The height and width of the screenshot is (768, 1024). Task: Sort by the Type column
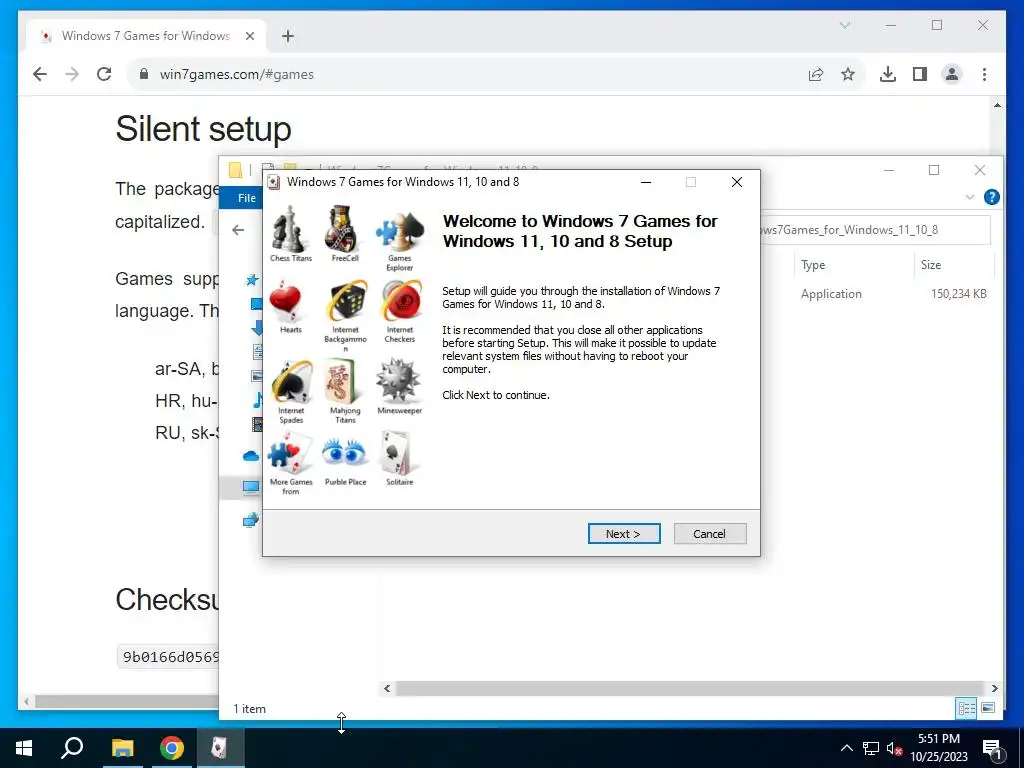(x=813, y=264)
